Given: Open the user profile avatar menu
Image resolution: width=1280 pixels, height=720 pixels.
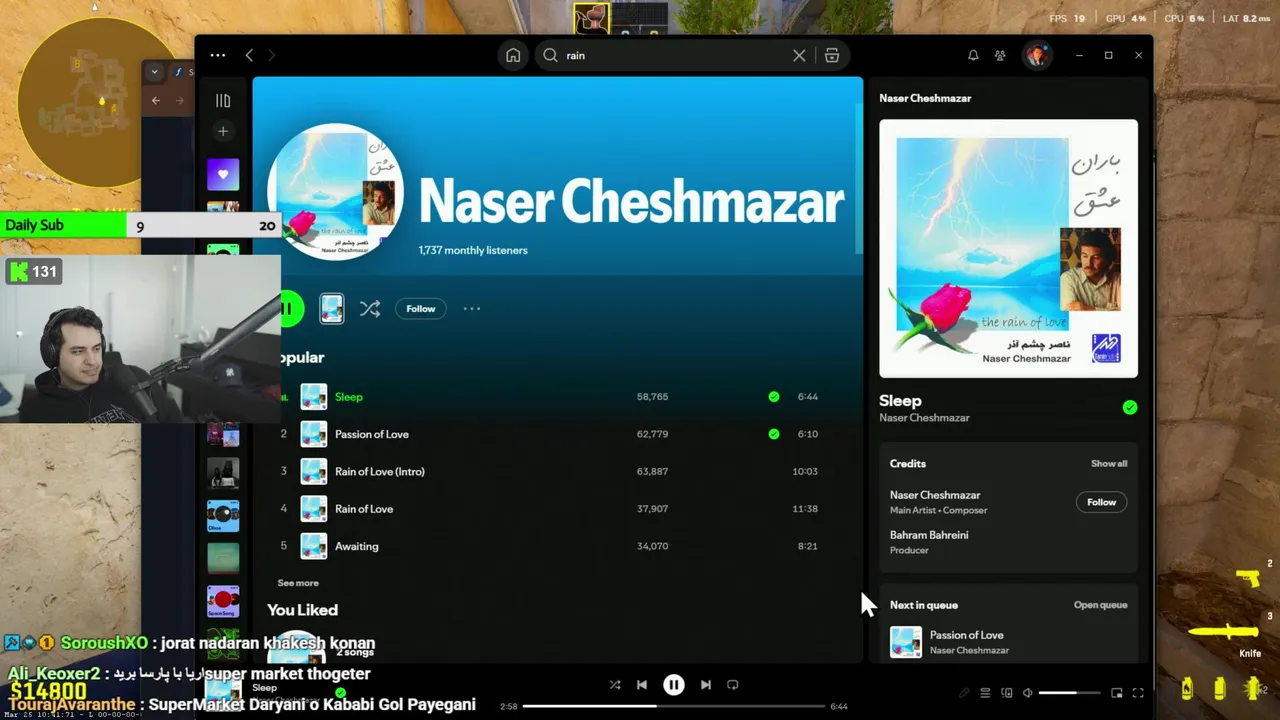Looking at the screenshot, I should pyautogui.click(x=1036, y=55).
